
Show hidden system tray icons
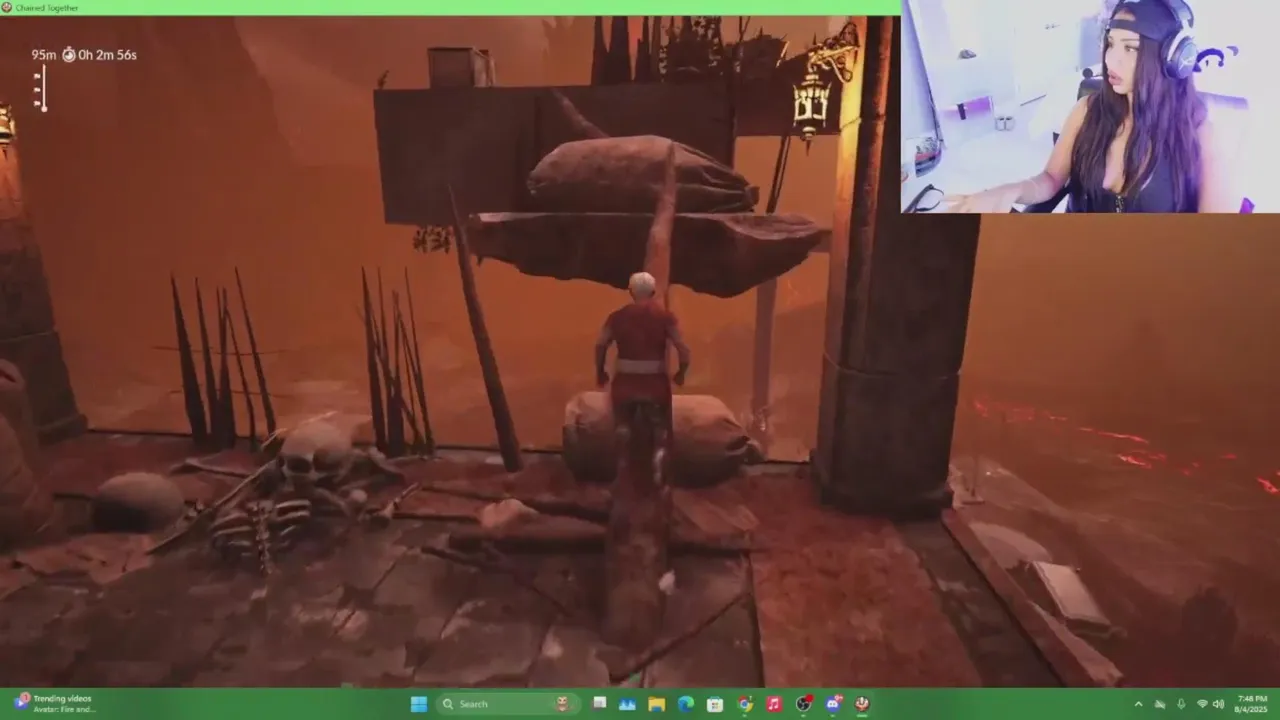point(1138,704)
